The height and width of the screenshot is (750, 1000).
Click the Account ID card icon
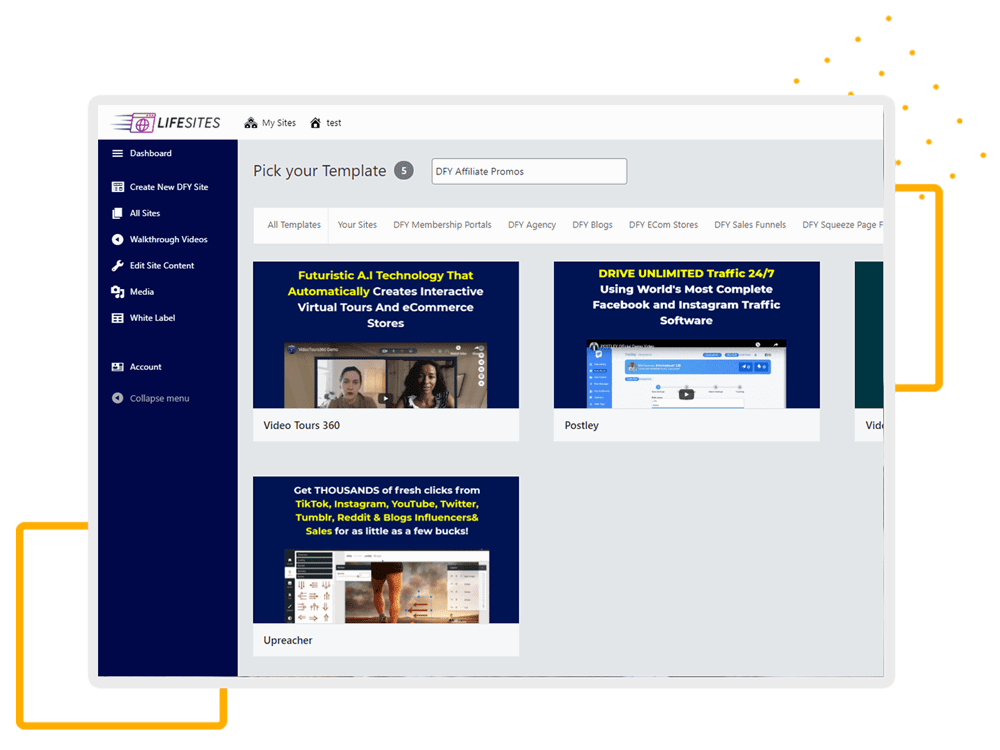(x=117, y=367)
